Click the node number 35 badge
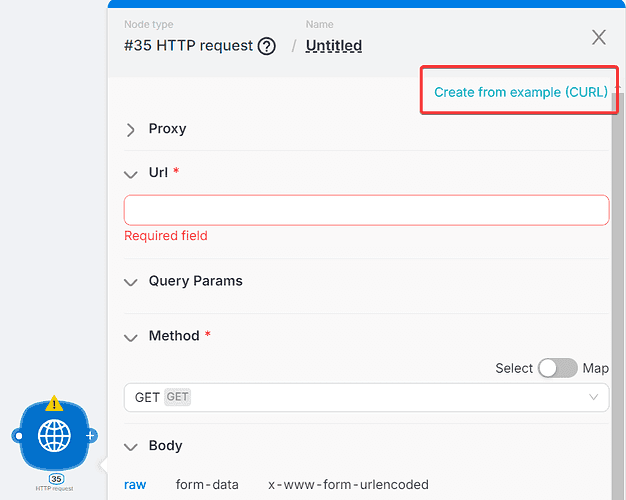The height and width of the screenshot is (500, 626). pyautogui.click(x=55, y=479)
